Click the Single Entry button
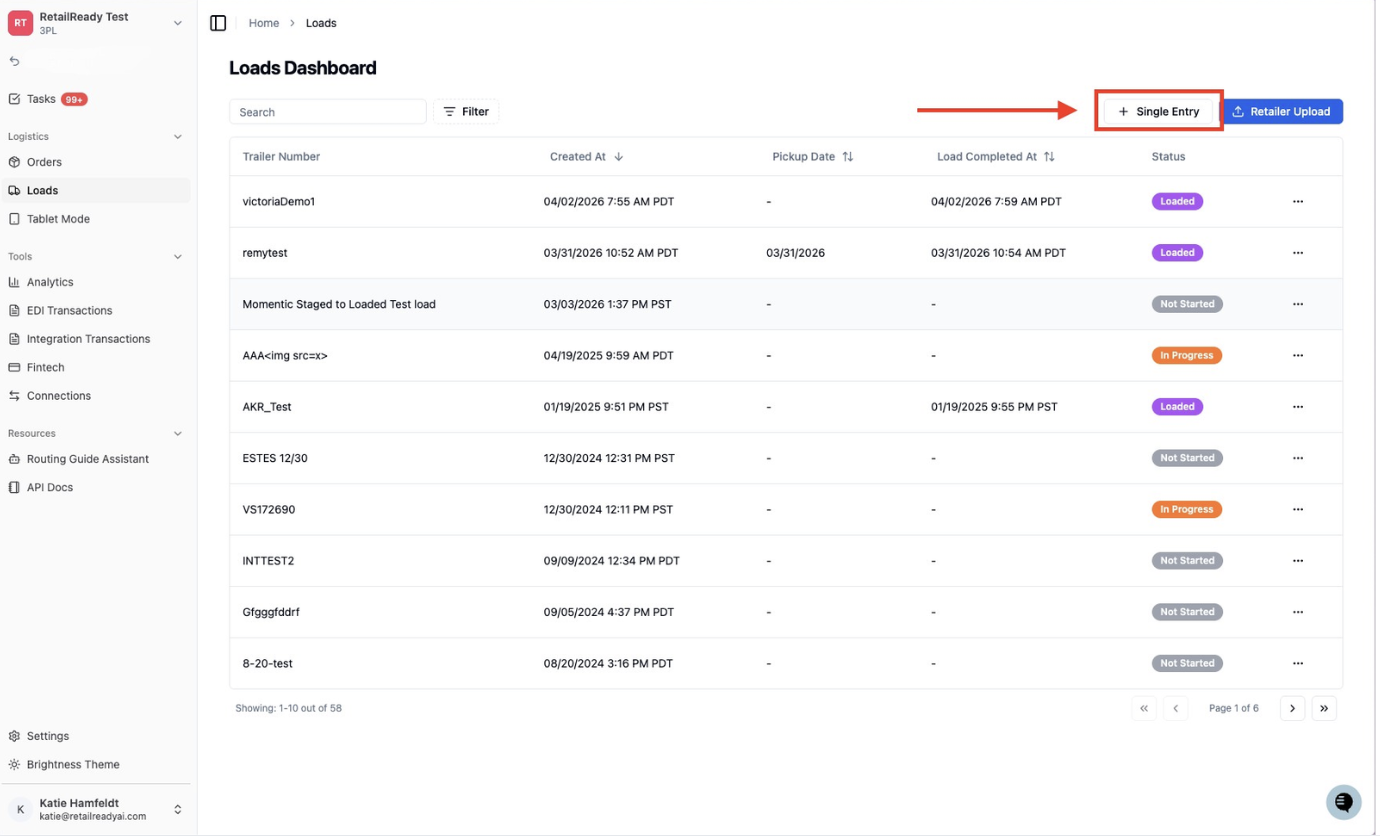Image resolution: width=1380 pixels, height=836 pixels. tap(1159, 112)
